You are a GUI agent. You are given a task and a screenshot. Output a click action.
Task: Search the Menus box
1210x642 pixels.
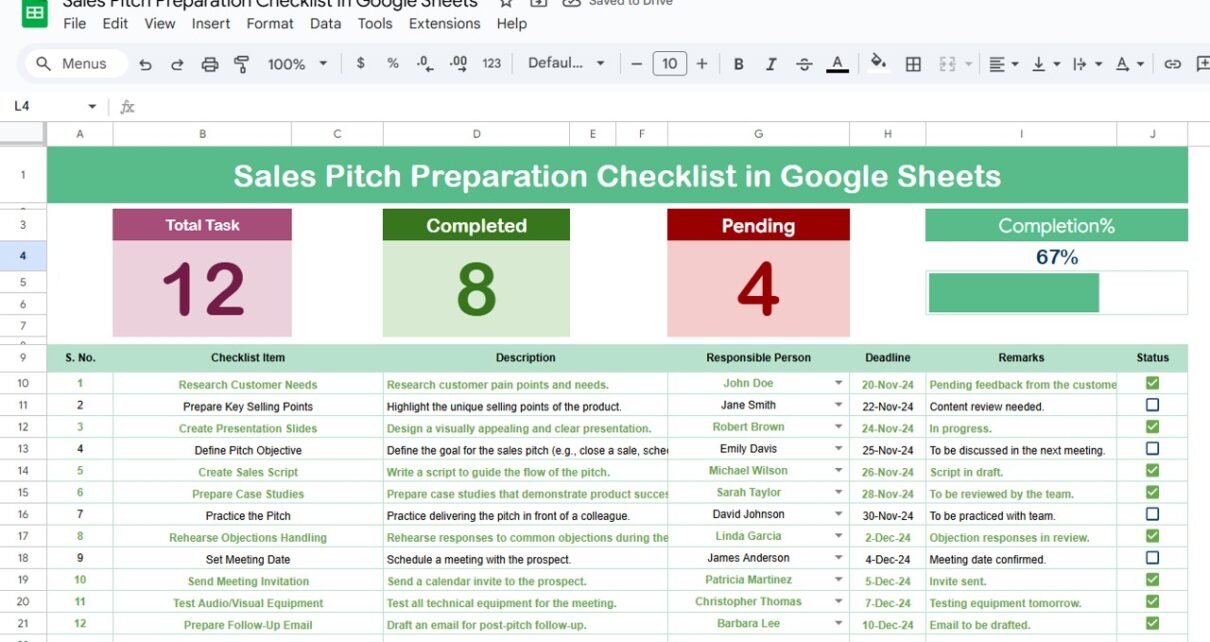(77, 64)
